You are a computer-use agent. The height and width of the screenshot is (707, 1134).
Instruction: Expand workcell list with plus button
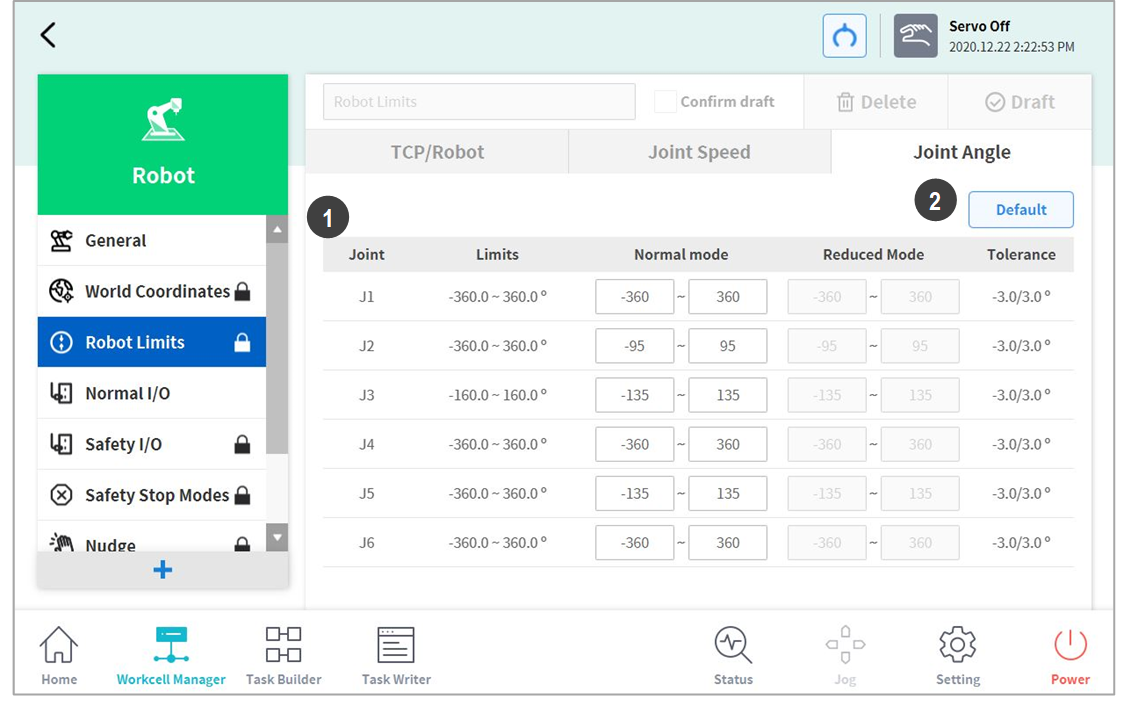click(163, 569)
